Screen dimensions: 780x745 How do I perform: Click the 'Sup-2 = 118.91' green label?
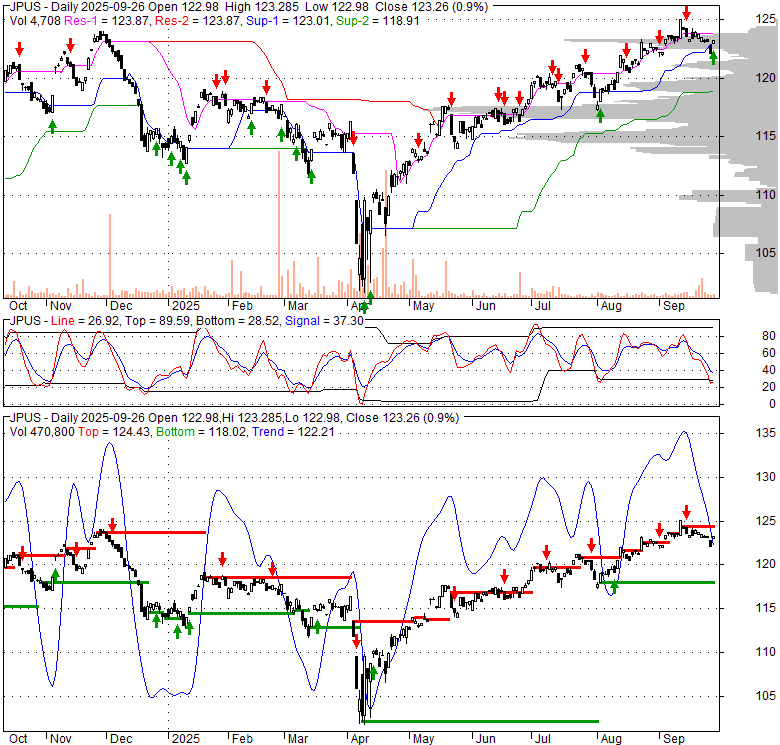coord(378,21)
